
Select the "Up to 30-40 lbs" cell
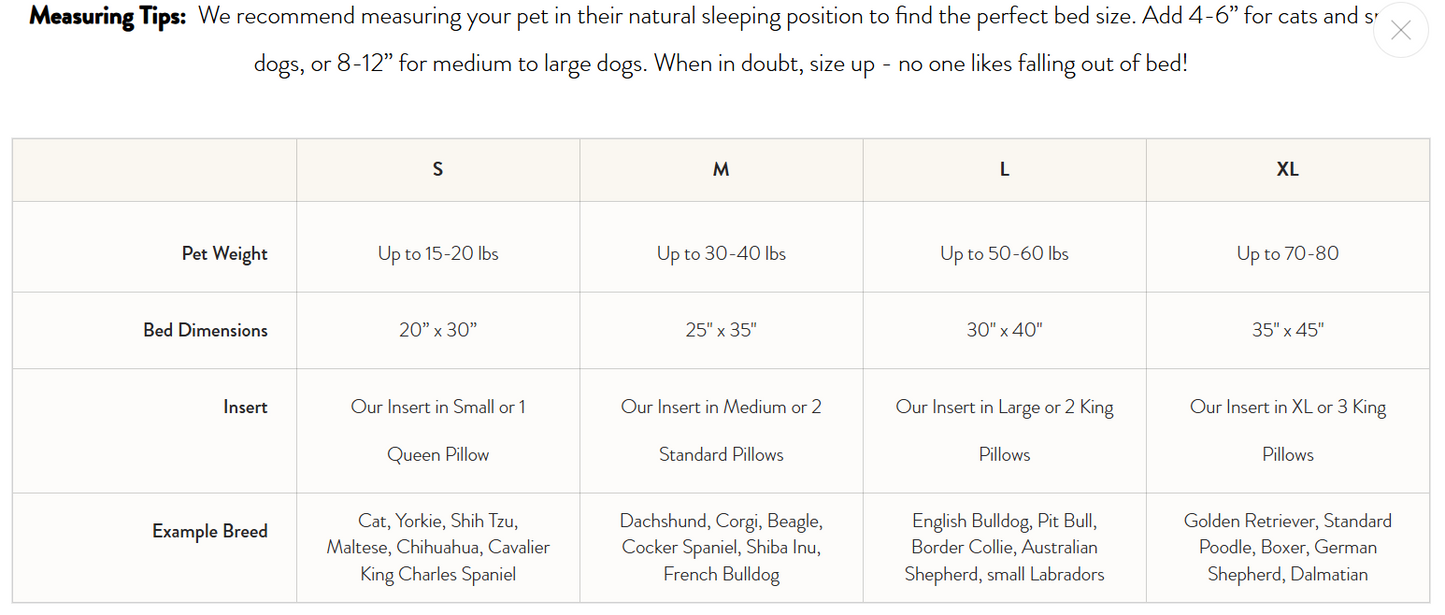(x=721, y=254)
